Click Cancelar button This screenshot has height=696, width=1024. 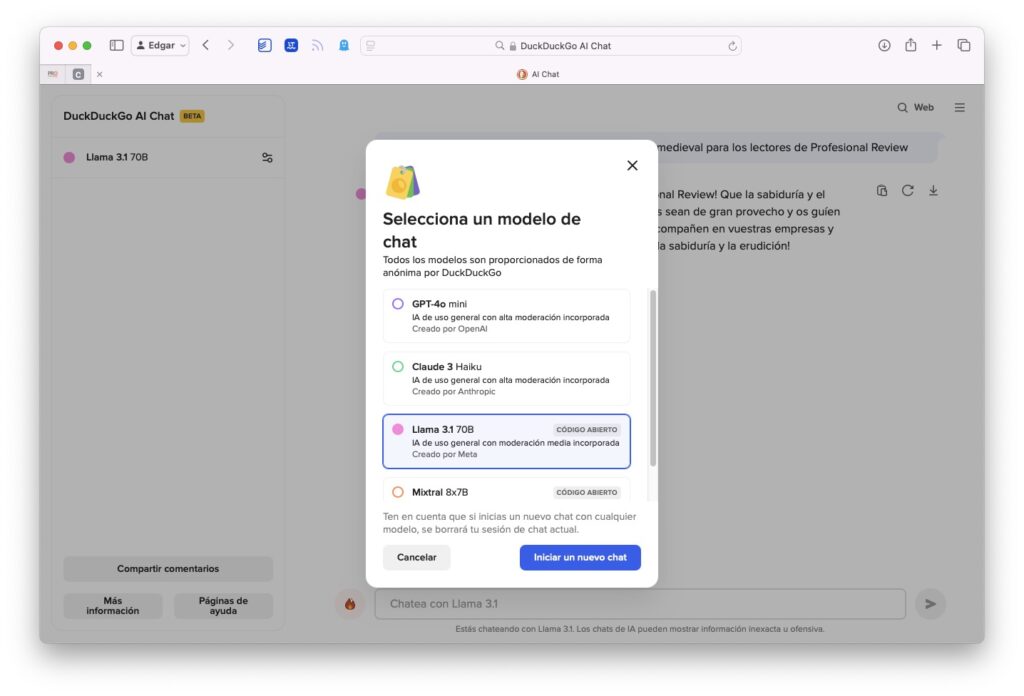pyautogui.click(x=417, y=557)
